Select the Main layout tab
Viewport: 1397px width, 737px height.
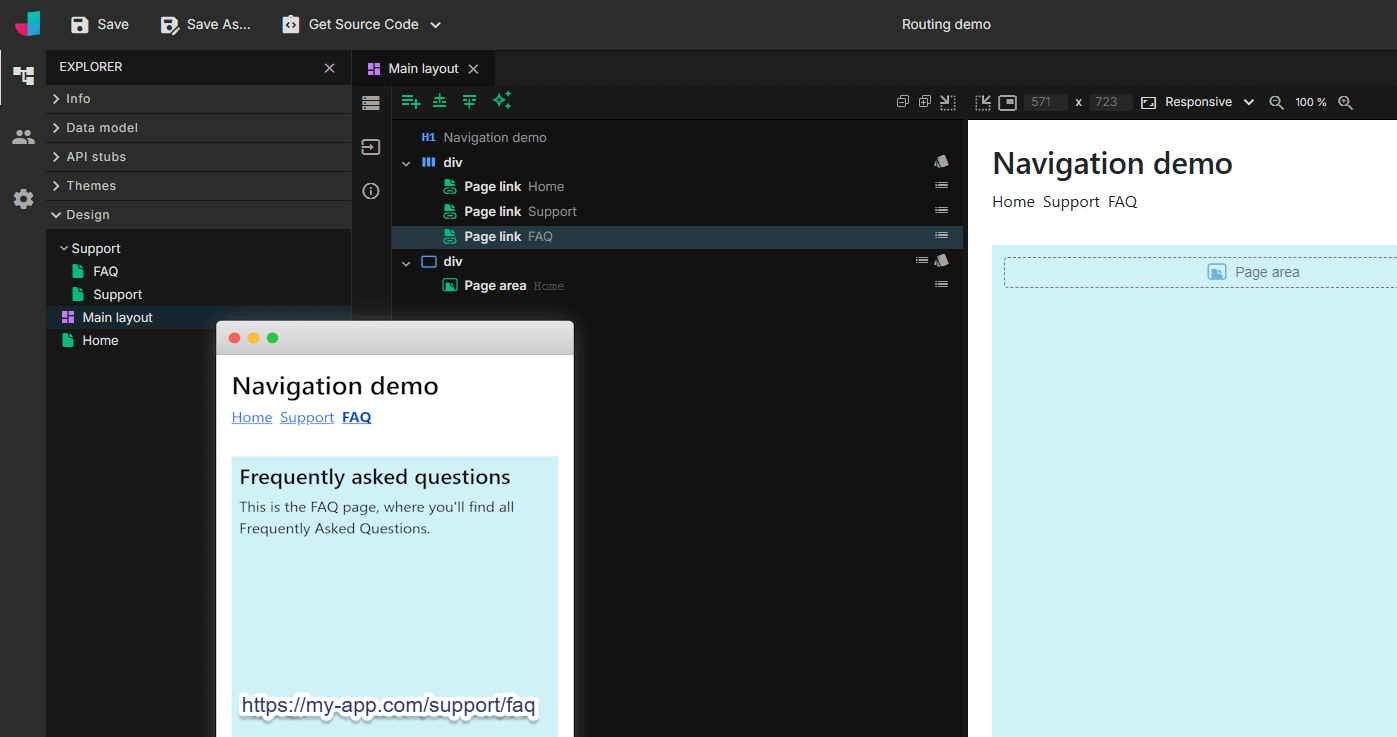tap(422, 69)
